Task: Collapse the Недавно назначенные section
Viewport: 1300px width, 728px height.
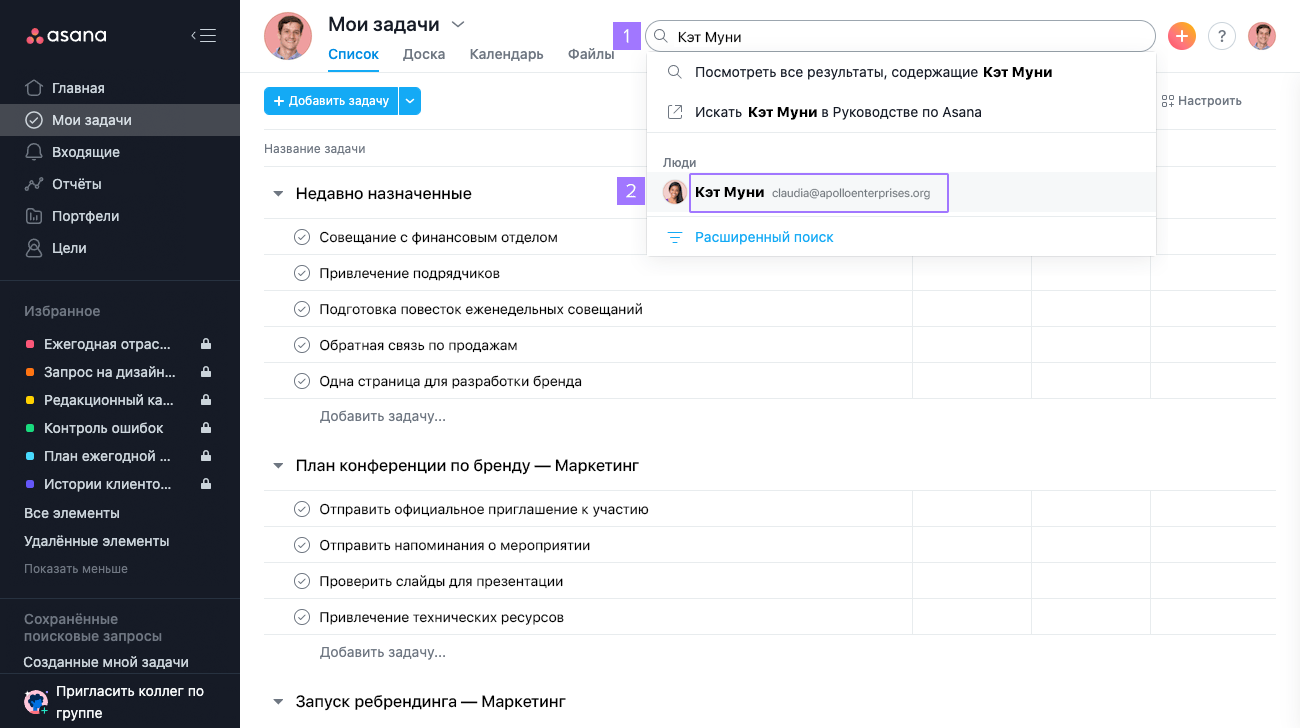Action: tap(277, 193)
